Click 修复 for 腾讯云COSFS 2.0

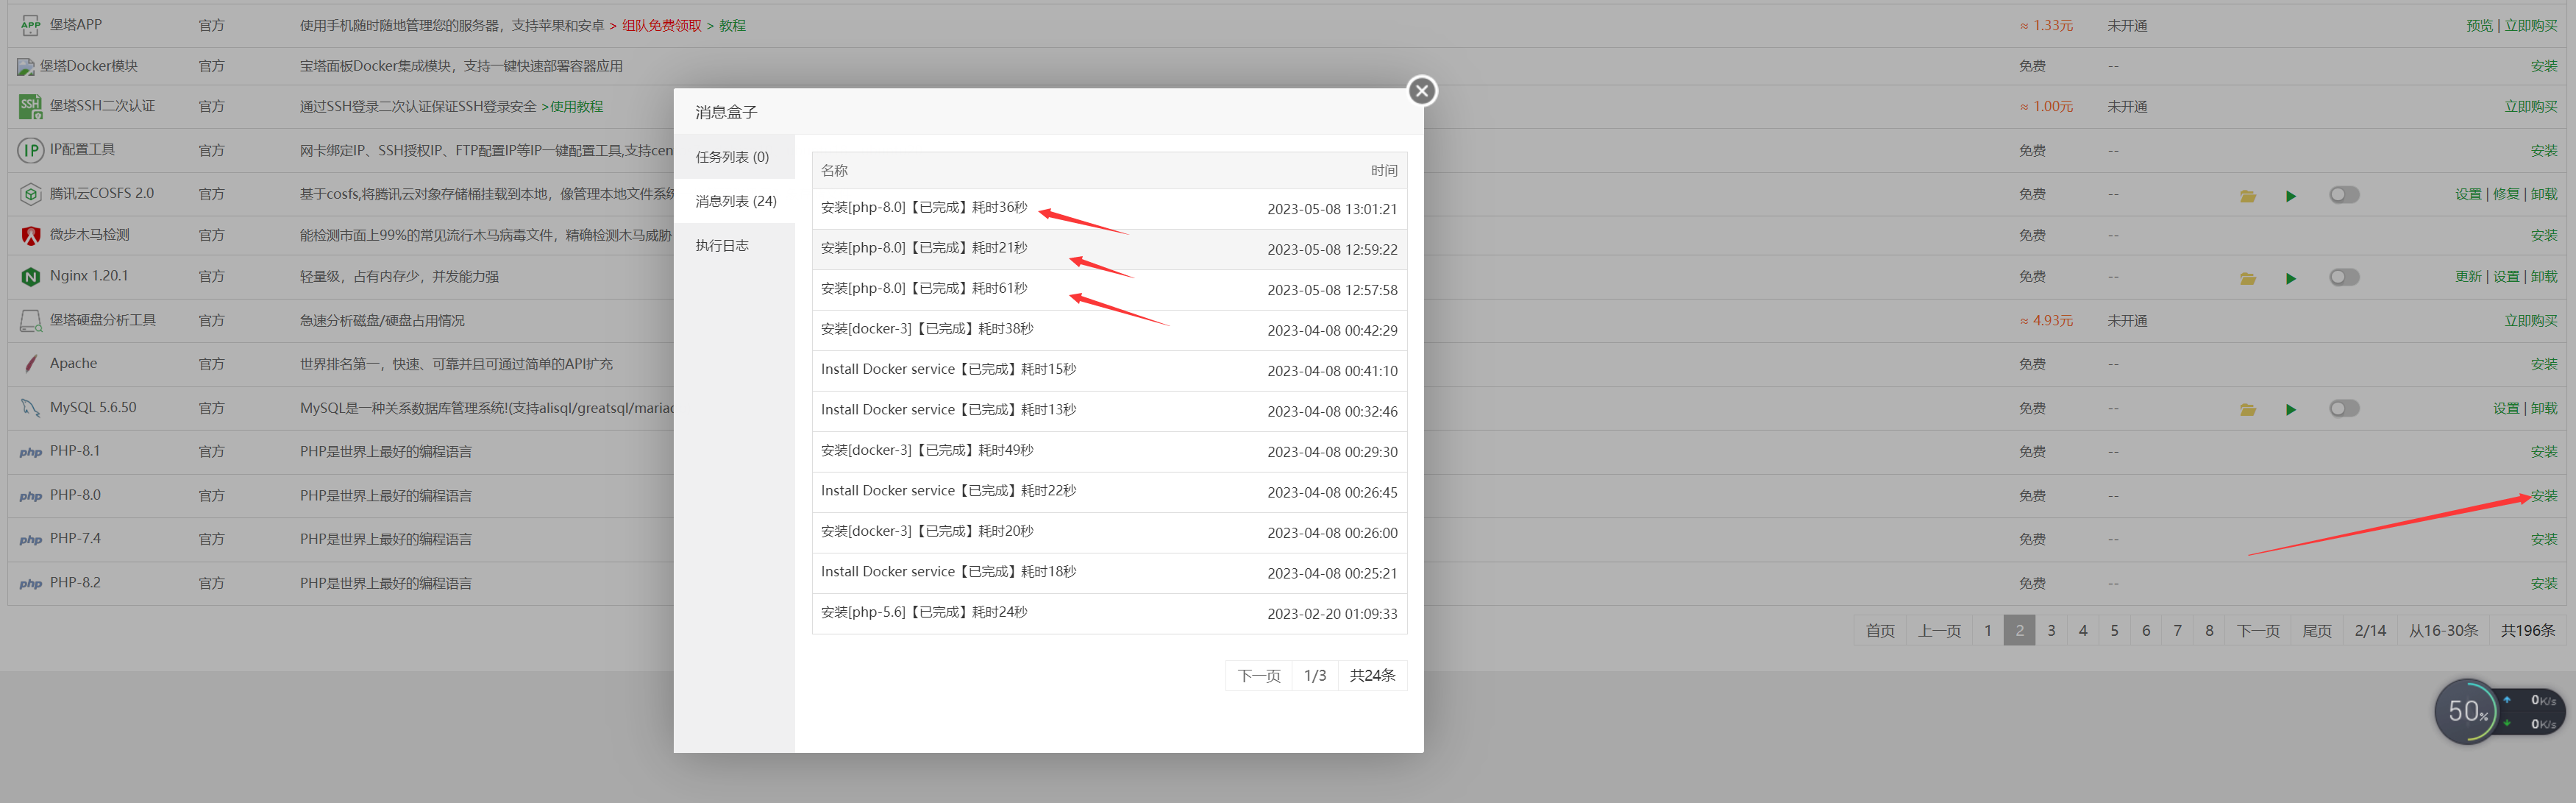(x=2505, y=194)
